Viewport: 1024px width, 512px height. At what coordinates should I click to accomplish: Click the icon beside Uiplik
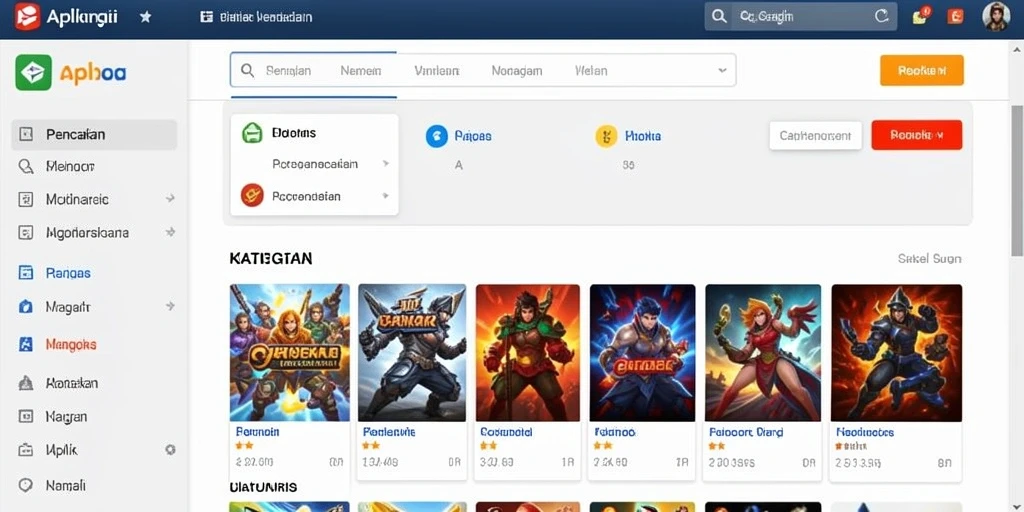click(25, 450)
